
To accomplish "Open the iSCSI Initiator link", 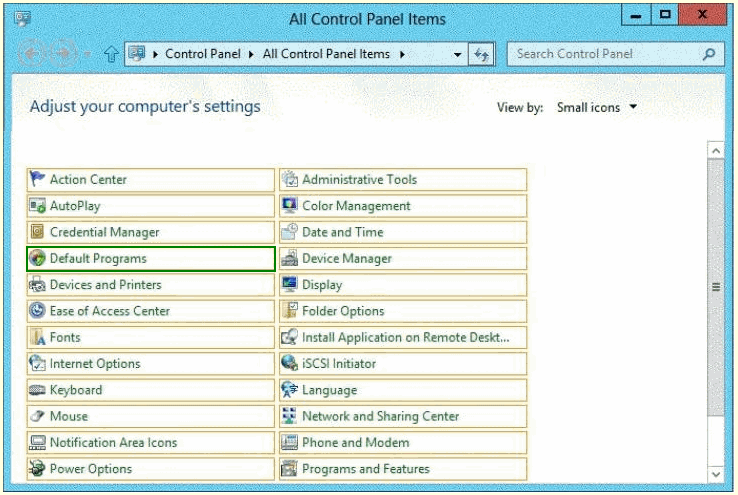I will point(339,364).
